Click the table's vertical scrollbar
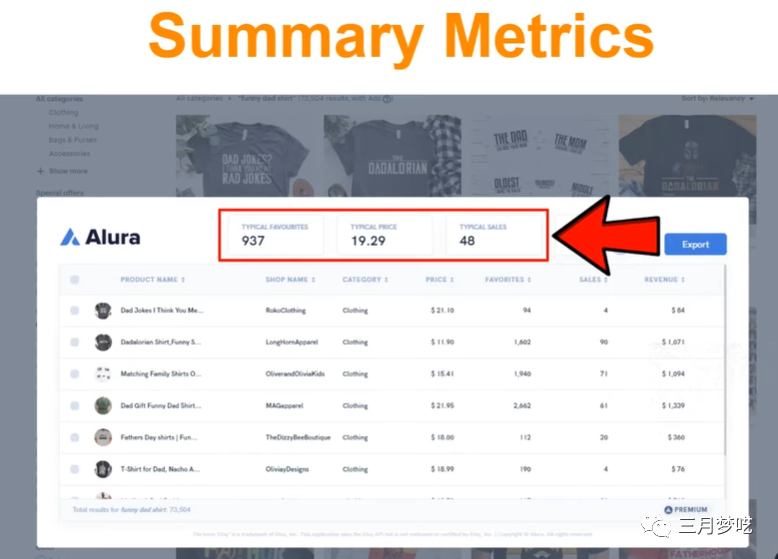Viewport: 778px width, 559px height. [725, 360]
